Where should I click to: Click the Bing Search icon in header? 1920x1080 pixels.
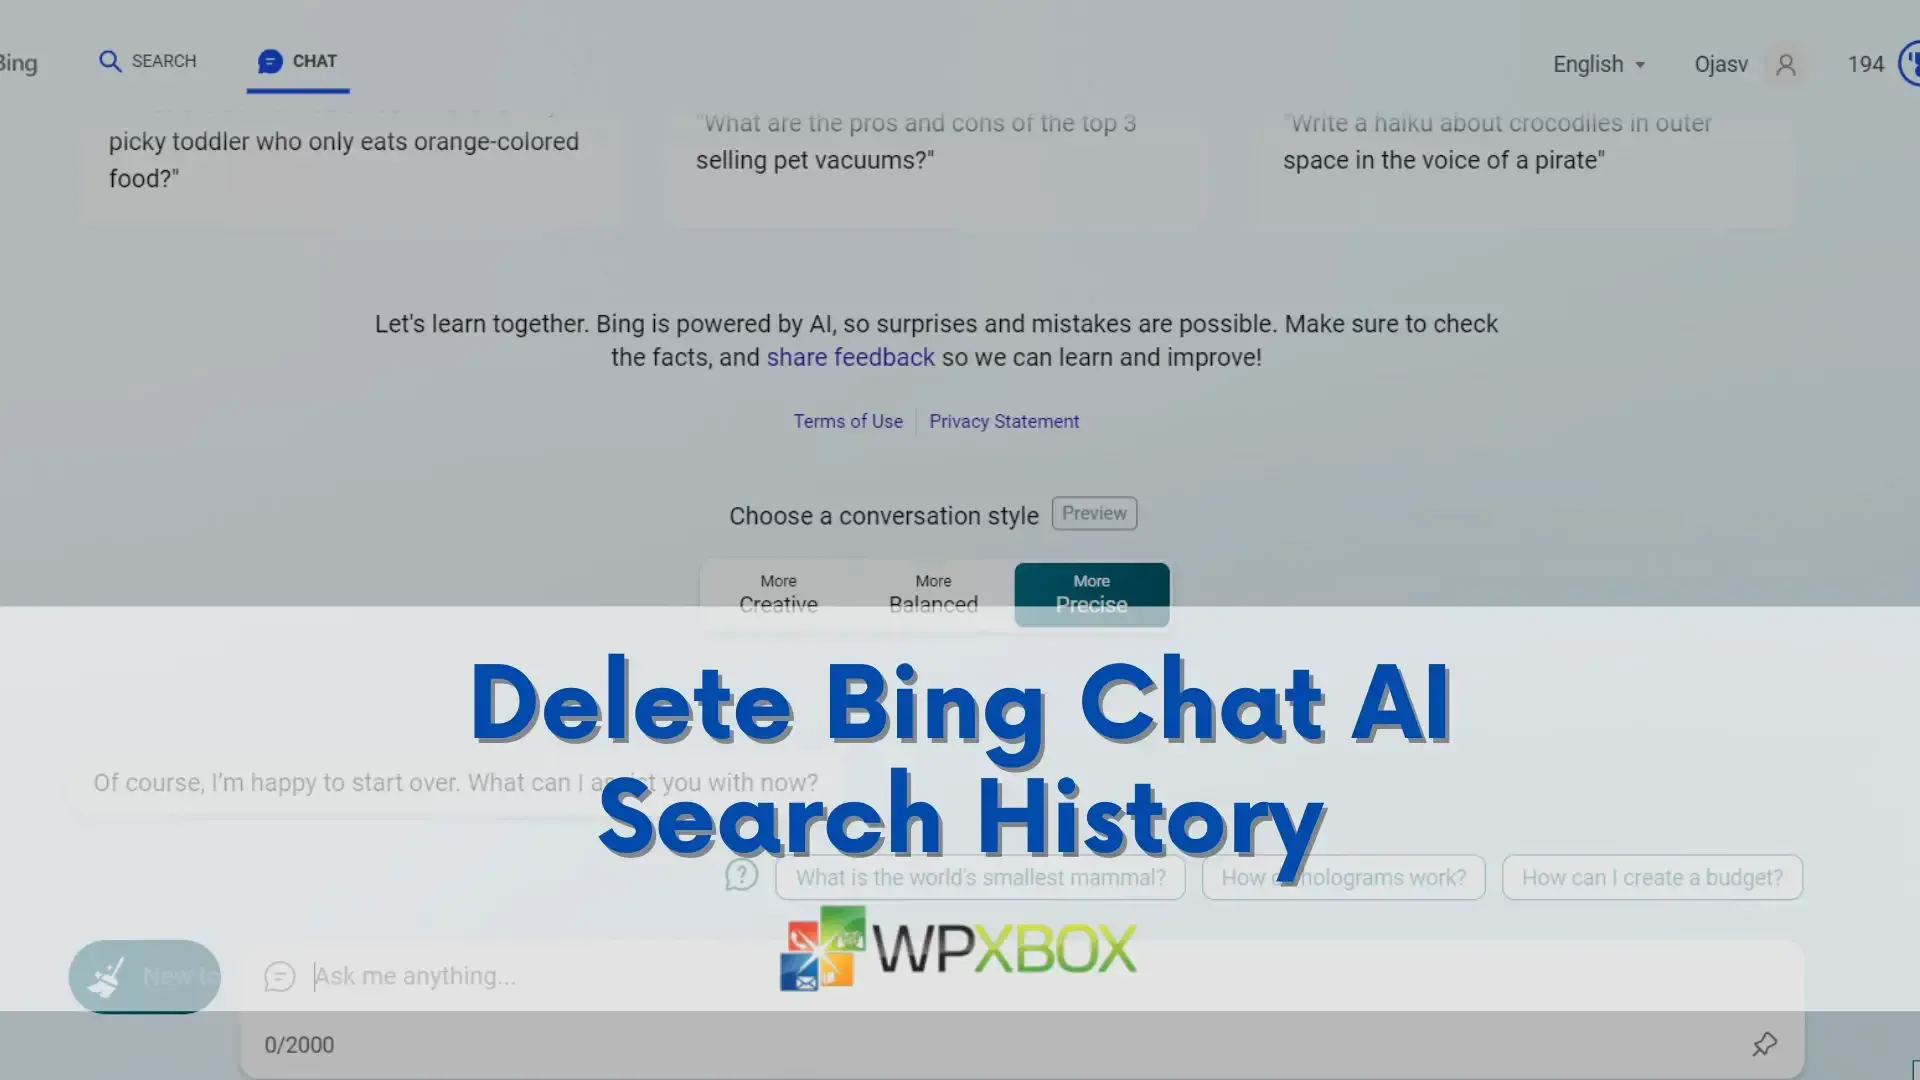(111, 61)
